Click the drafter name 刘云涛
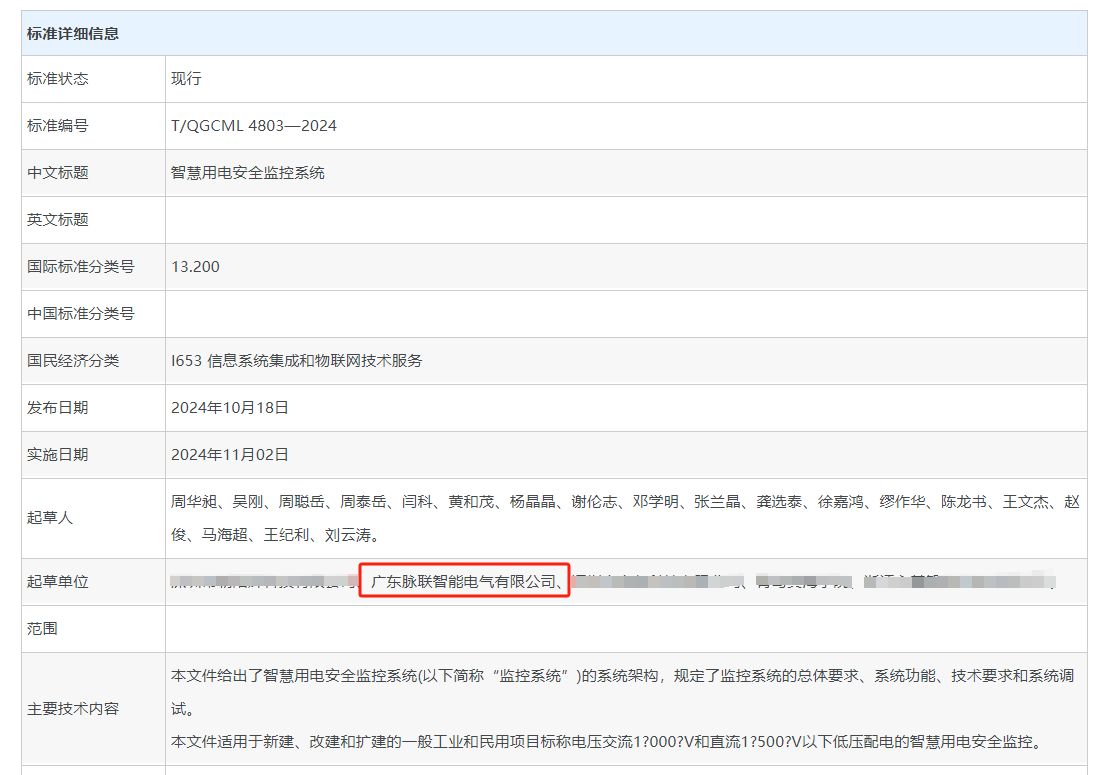 pyautogui.click(x=349, y=535)
